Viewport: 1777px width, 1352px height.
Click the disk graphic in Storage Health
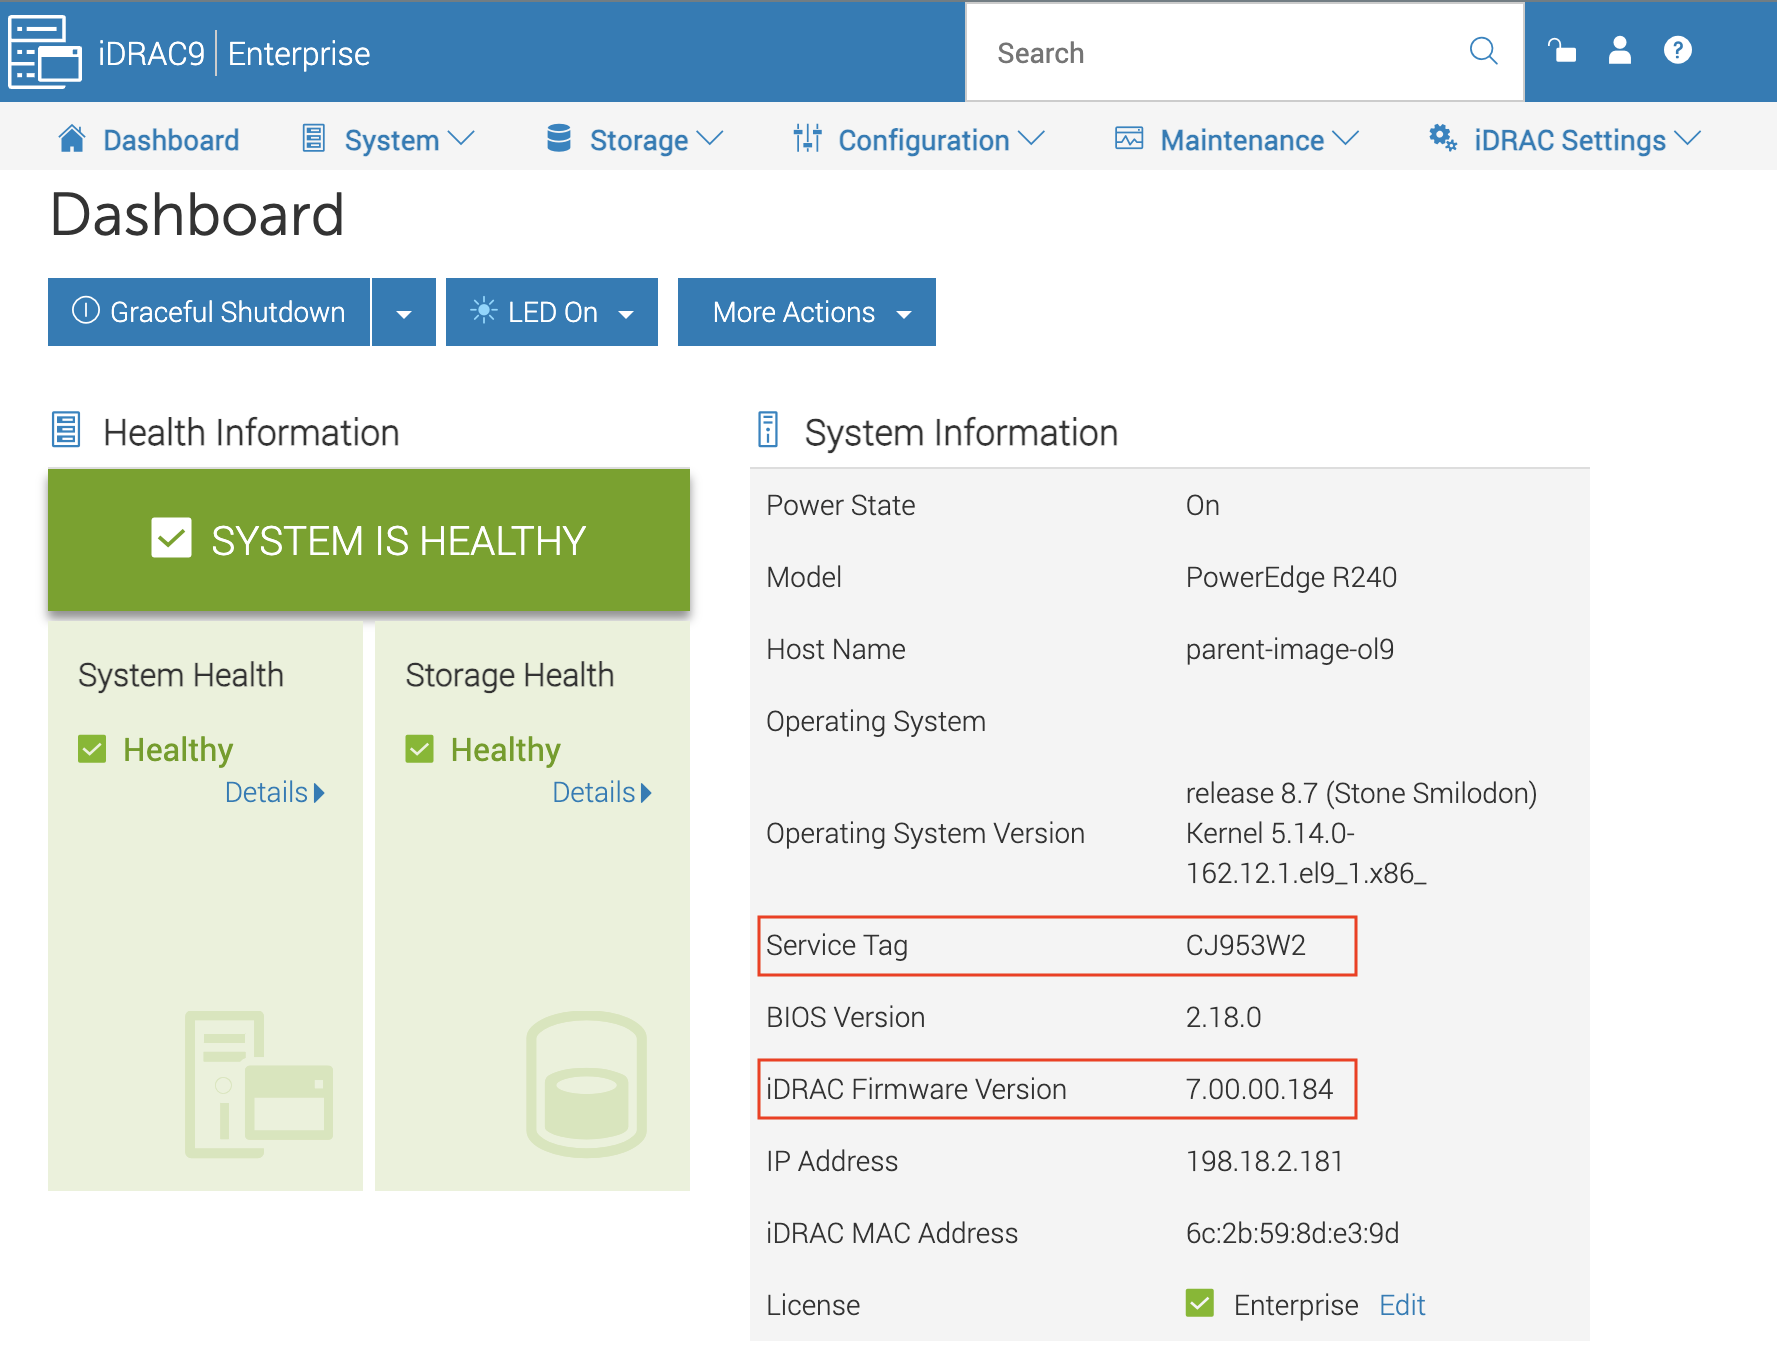pyautogui.click(x=586, y=1084)
